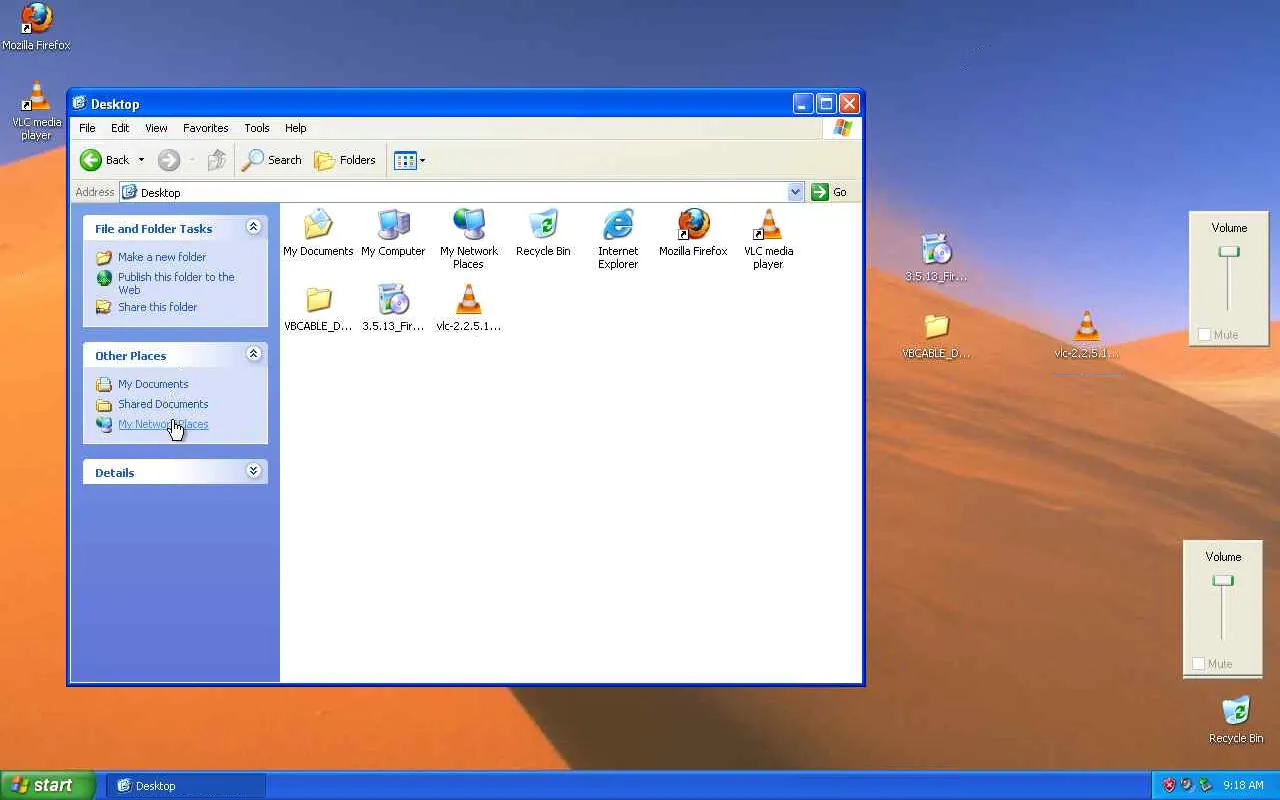Viewport: 1280px width, 800px height.
Task: Select Mozilla Firefox icon on the desktop wallpaper
Action: coord(36,27)
